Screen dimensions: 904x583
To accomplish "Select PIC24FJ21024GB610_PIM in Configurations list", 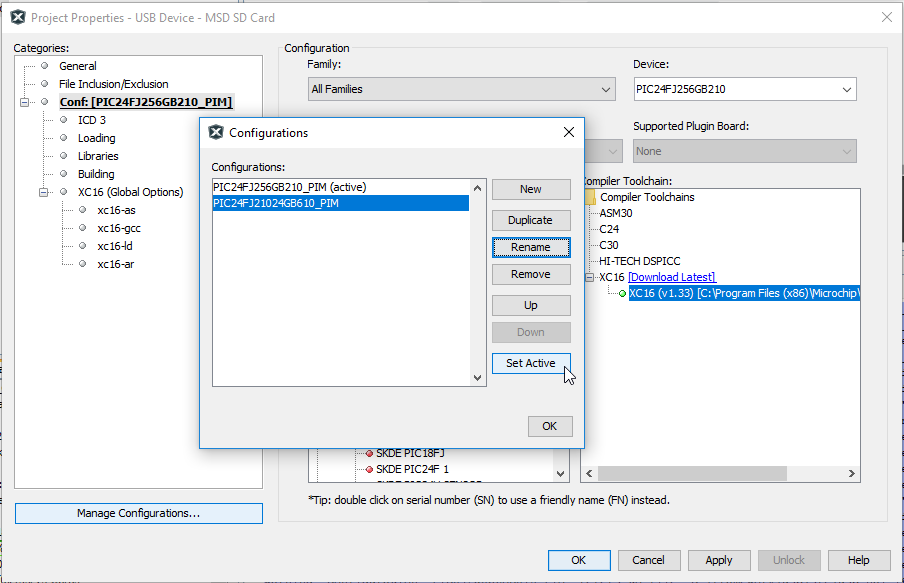I will coord(341,203).
